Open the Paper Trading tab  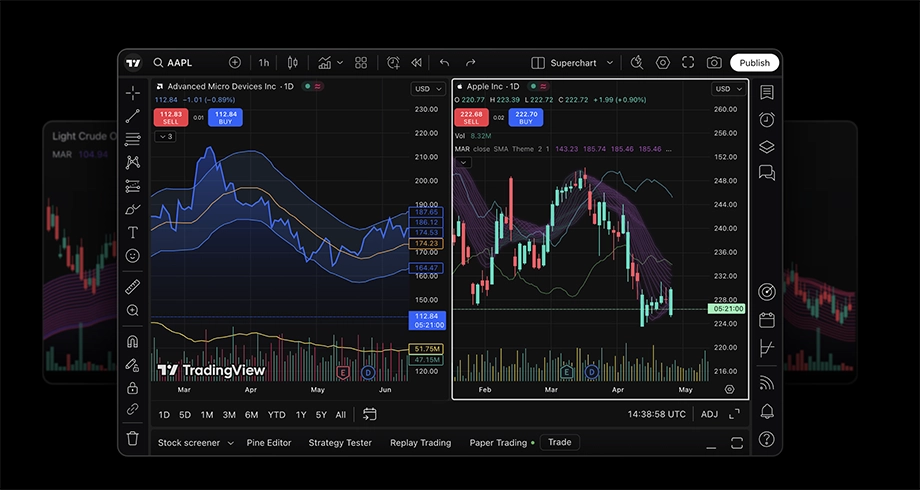pos(498,443)
